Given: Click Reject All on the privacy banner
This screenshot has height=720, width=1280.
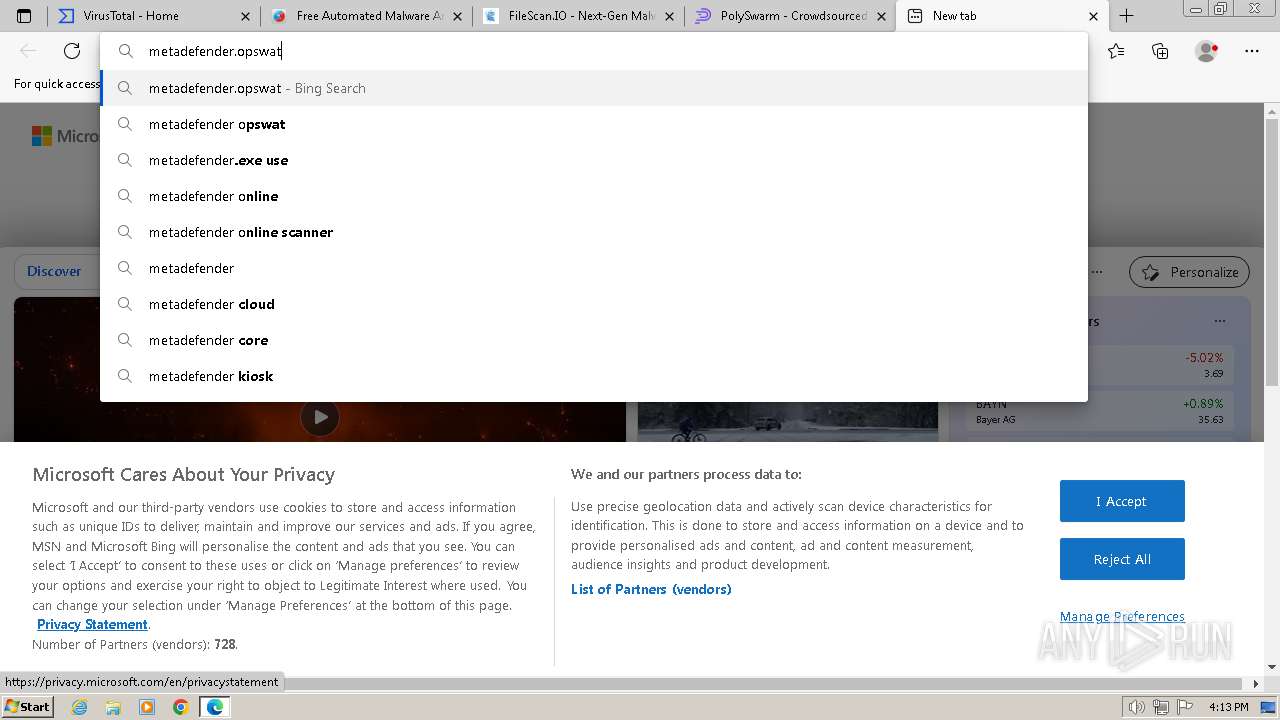Looking at the screenshot, I should [1122, 559].
